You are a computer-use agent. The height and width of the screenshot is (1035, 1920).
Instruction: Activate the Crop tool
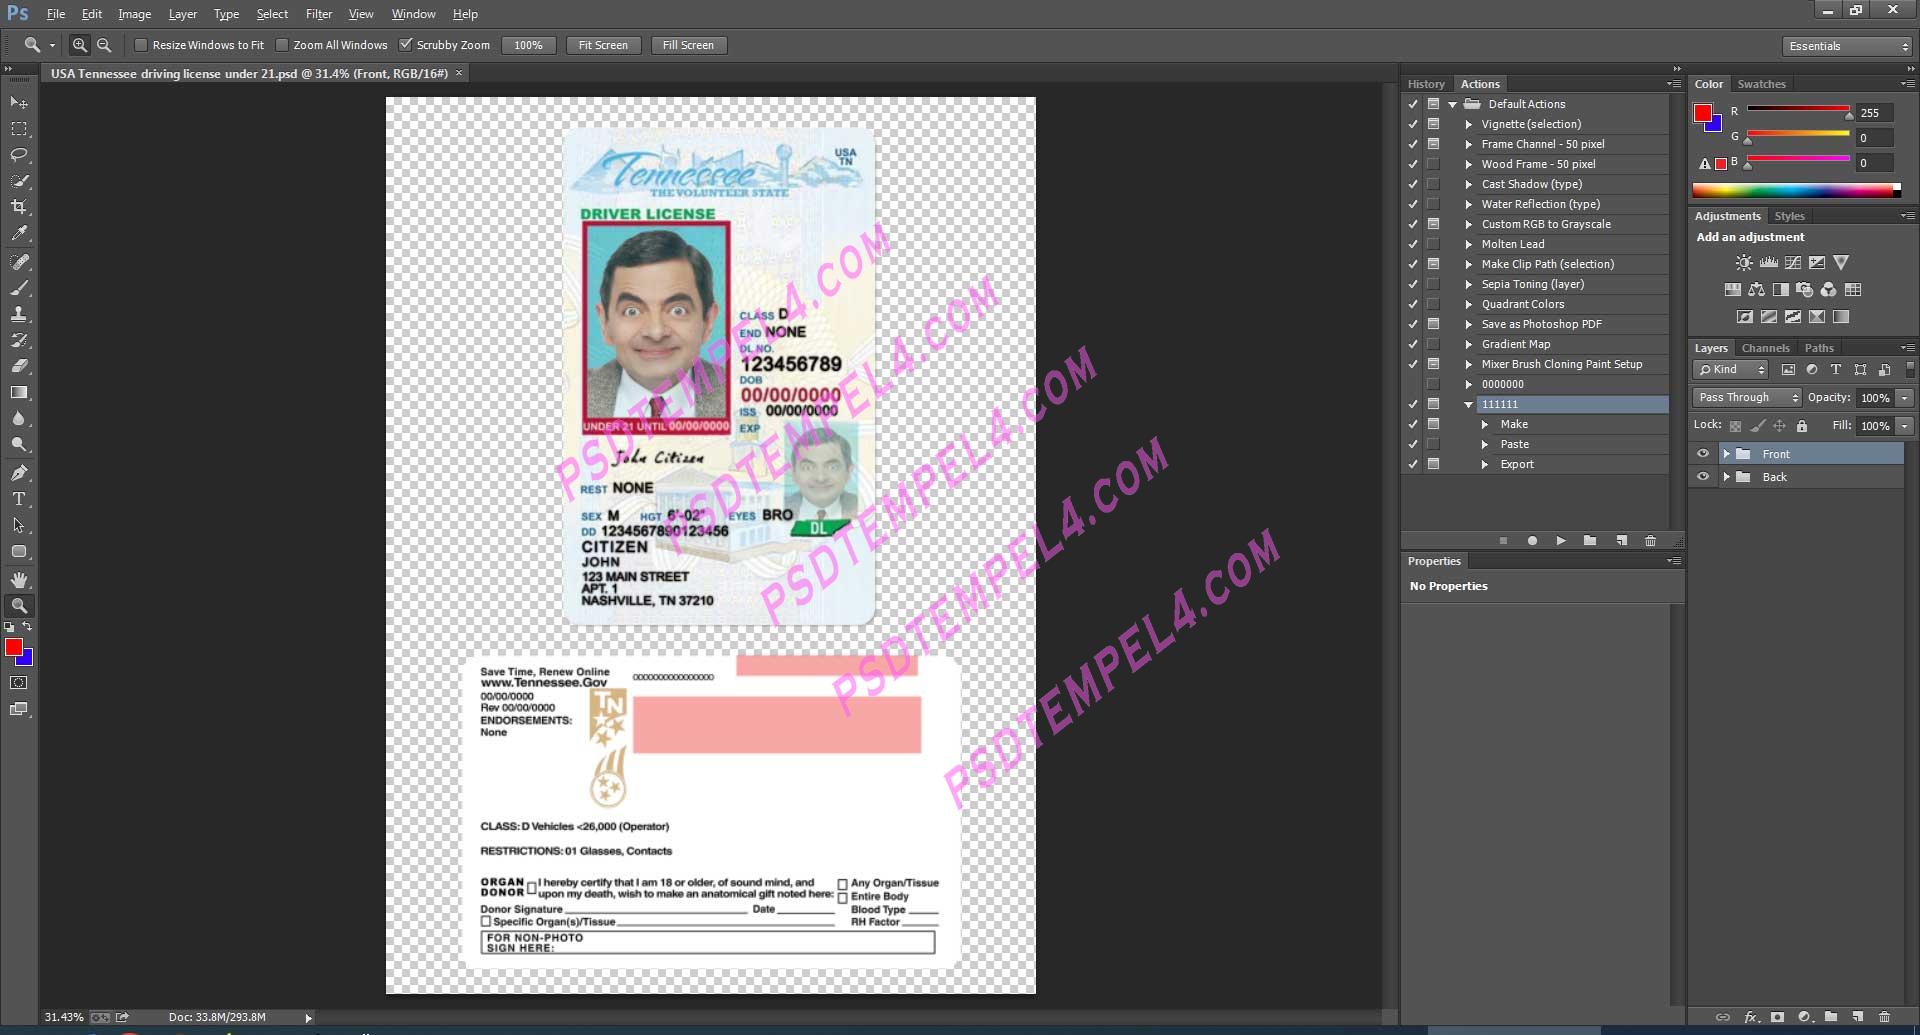(18, 208)
